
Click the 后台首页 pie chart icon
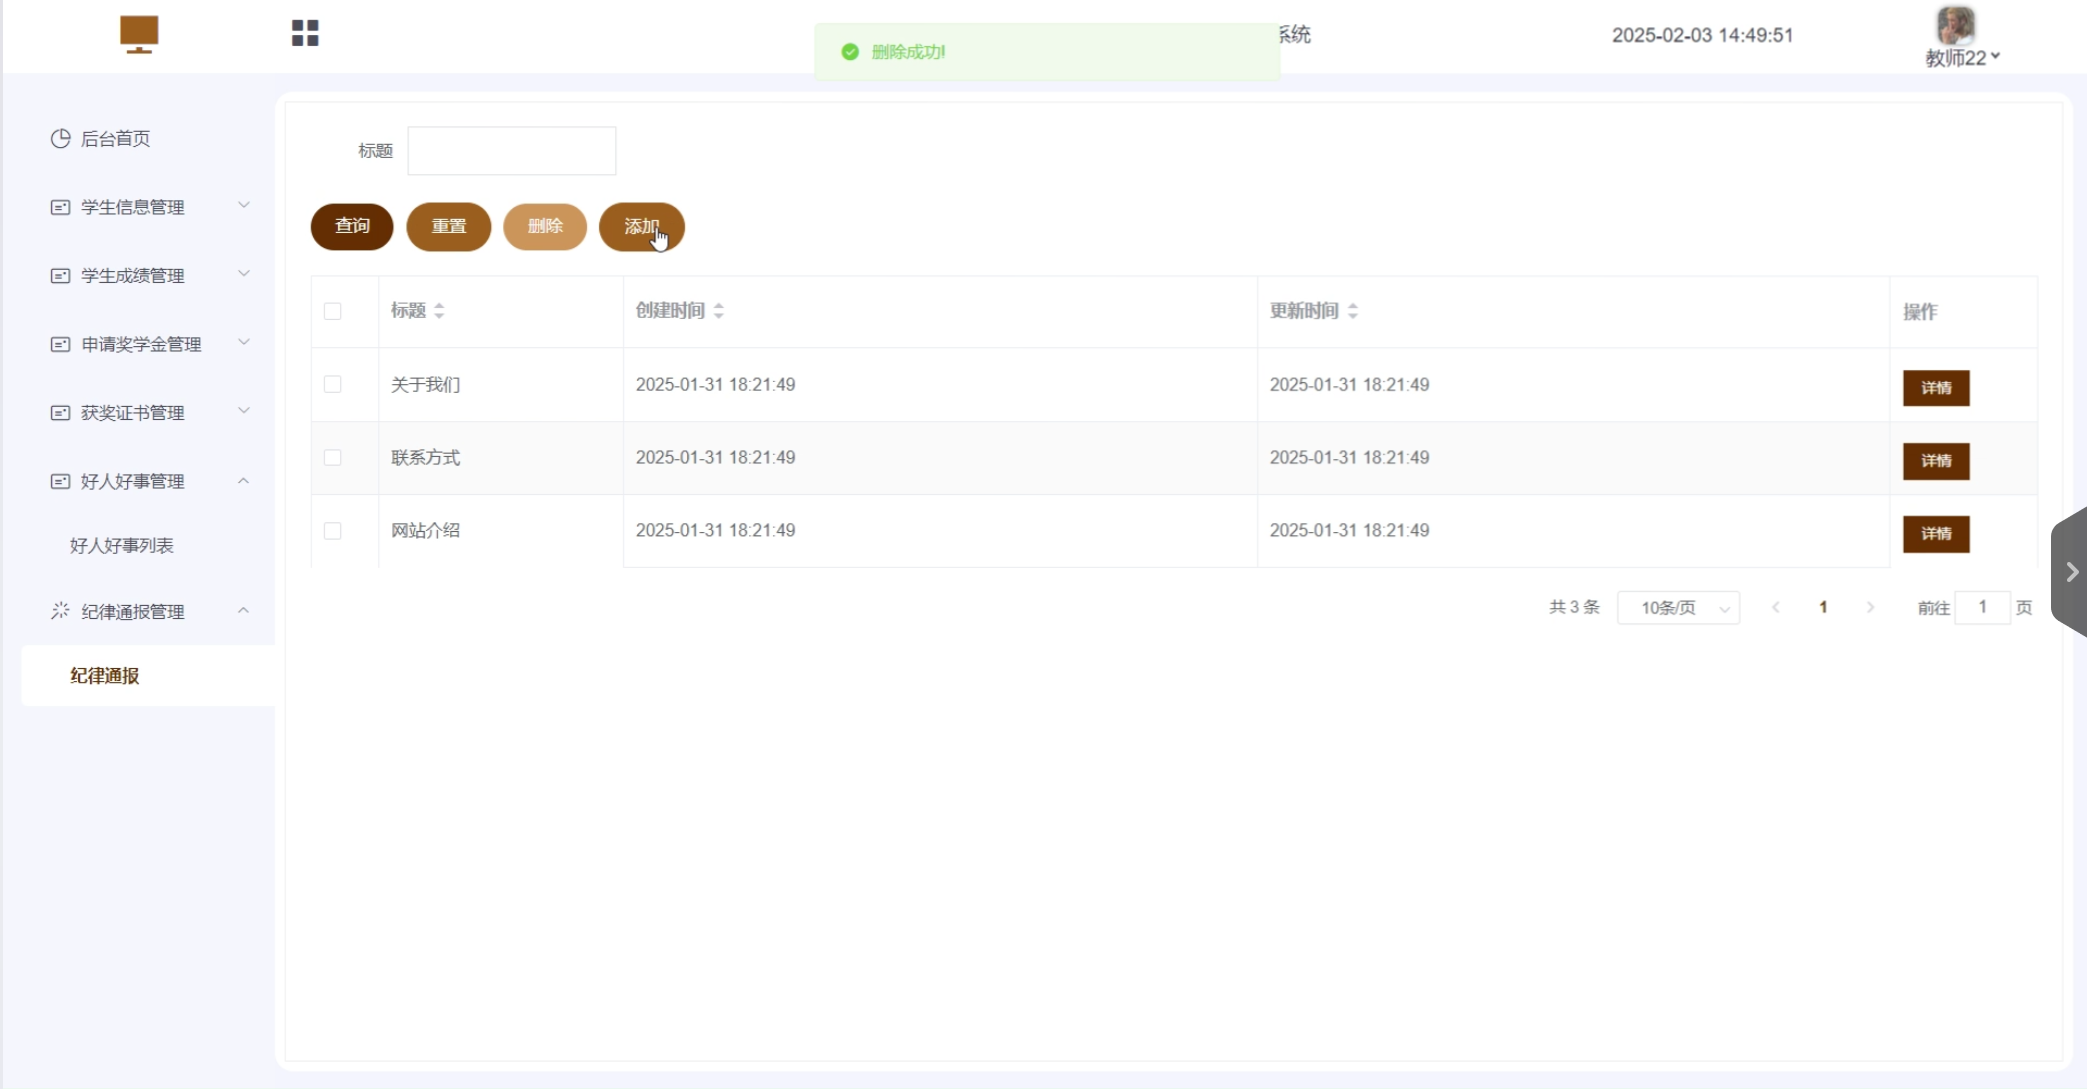point(60,138)
